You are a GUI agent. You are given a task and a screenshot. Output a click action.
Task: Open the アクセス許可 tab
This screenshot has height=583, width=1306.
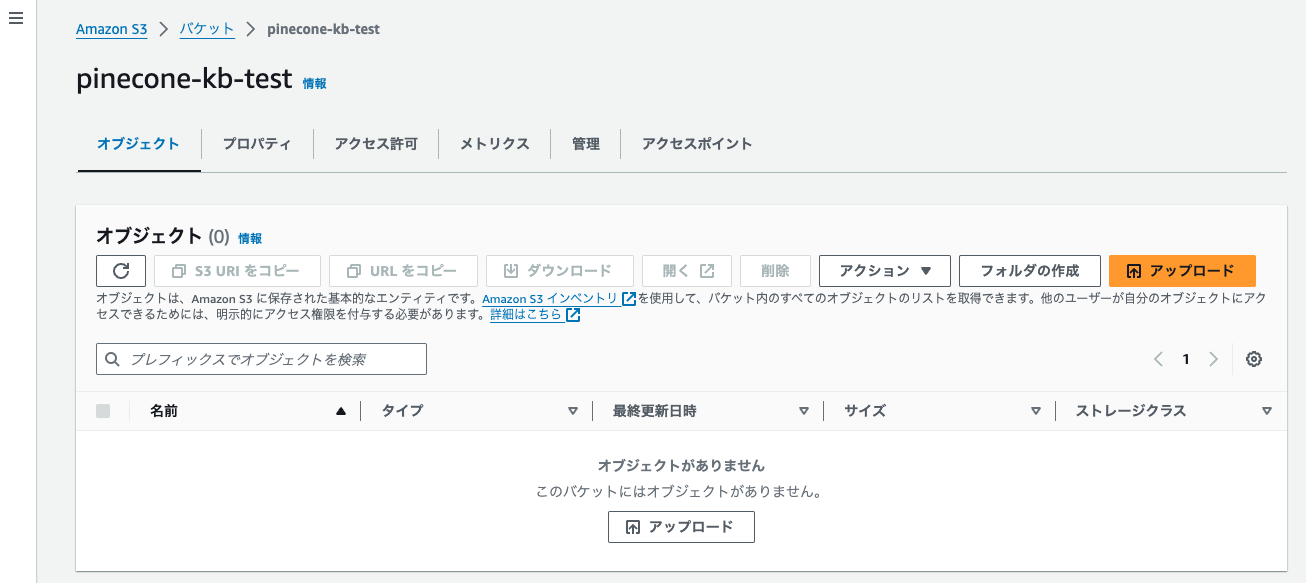pyautogui.click(x=376, y=144)
